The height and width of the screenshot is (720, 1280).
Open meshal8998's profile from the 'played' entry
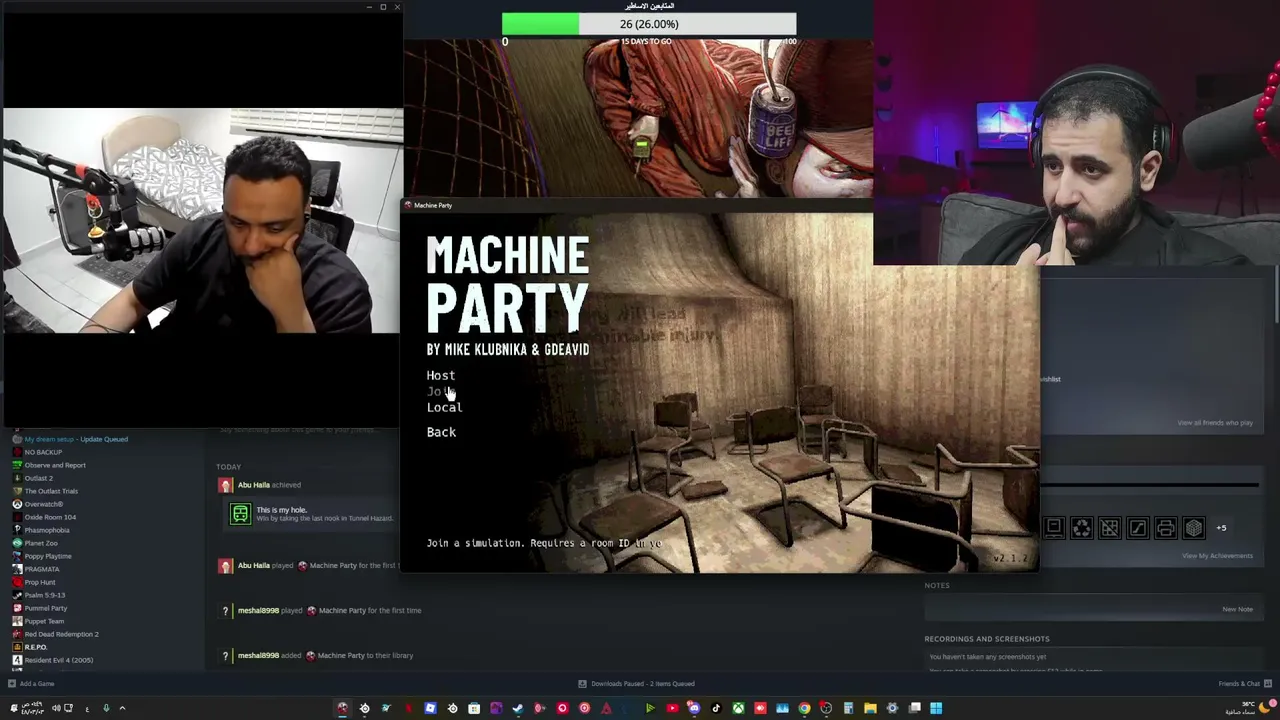pos(258,611)
